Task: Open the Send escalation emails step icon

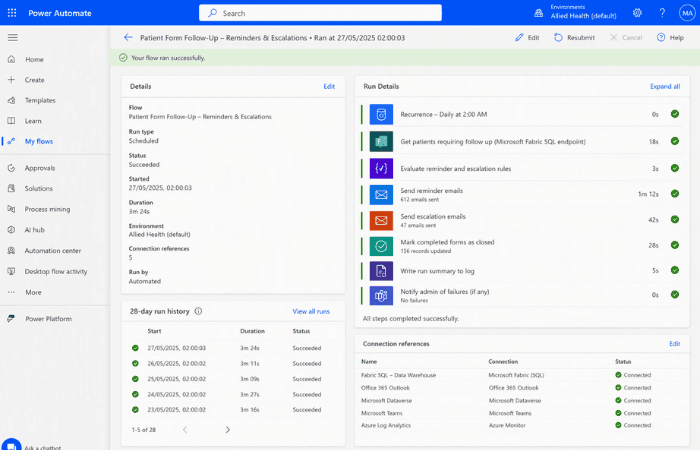Action: pyautogui.click(x=381, y=220)
